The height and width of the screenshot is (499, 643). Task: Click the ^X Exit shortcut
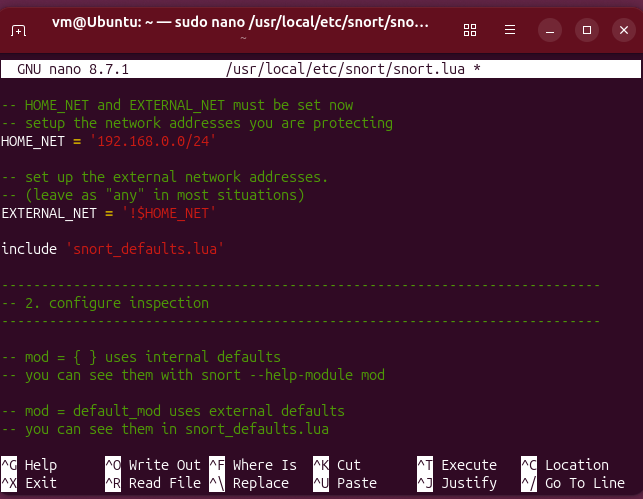pos(29,483)
